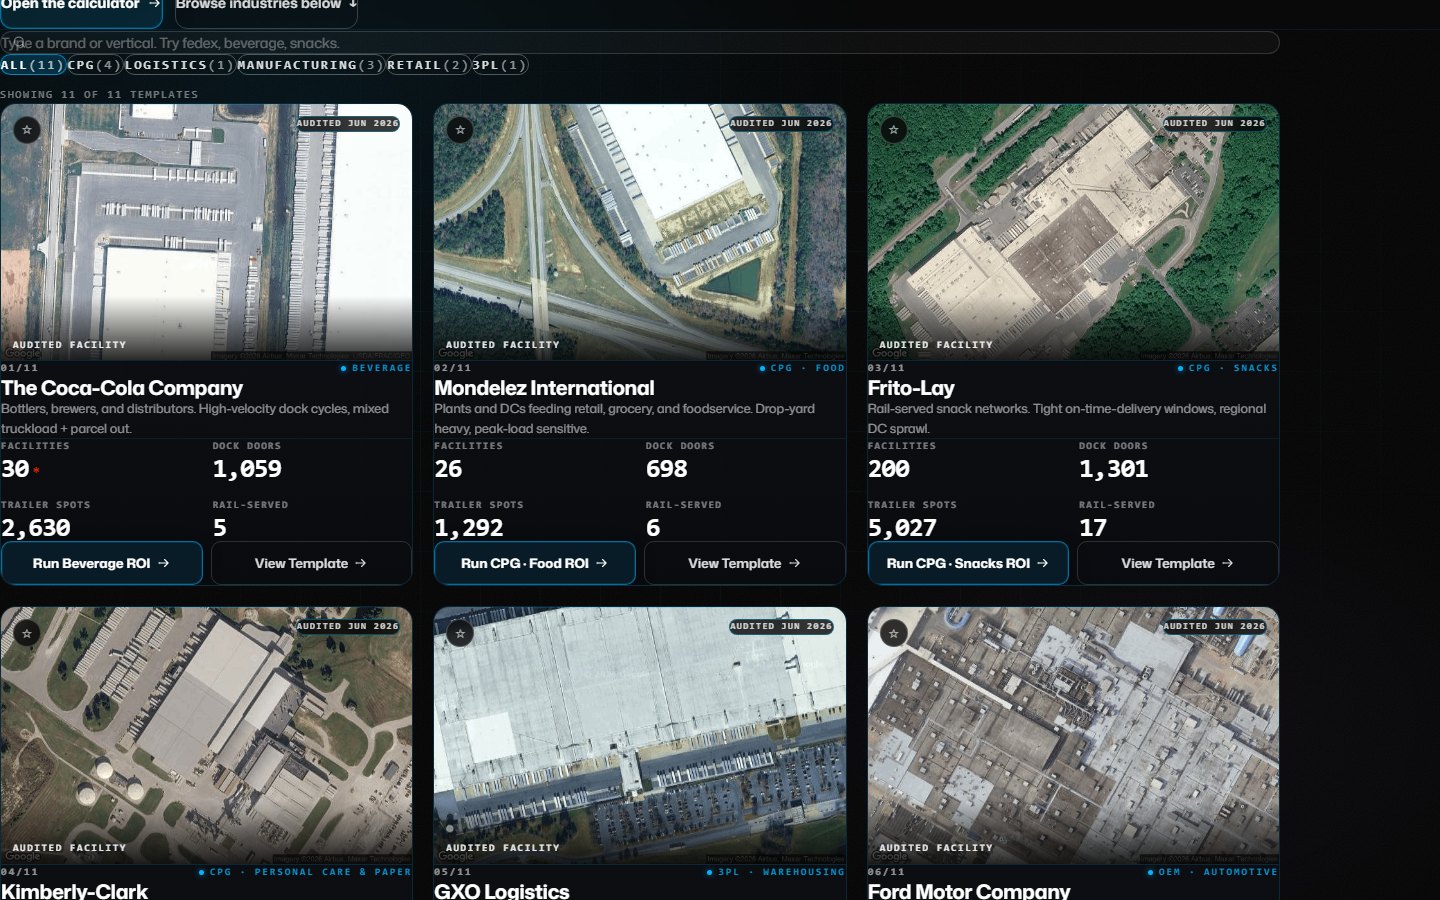Open the GXO Logistics facility satellite image

(x=640, y=735)
